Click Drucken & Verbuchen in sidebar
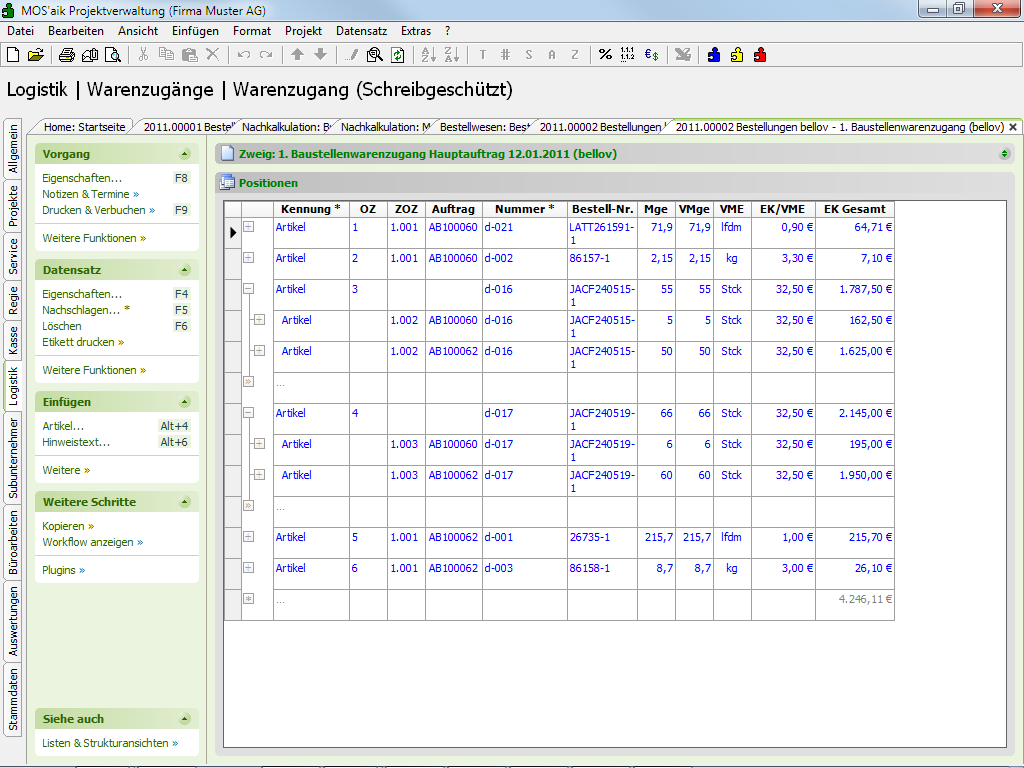The height and width of the screenshot is (768, 1024). [98, 210]
